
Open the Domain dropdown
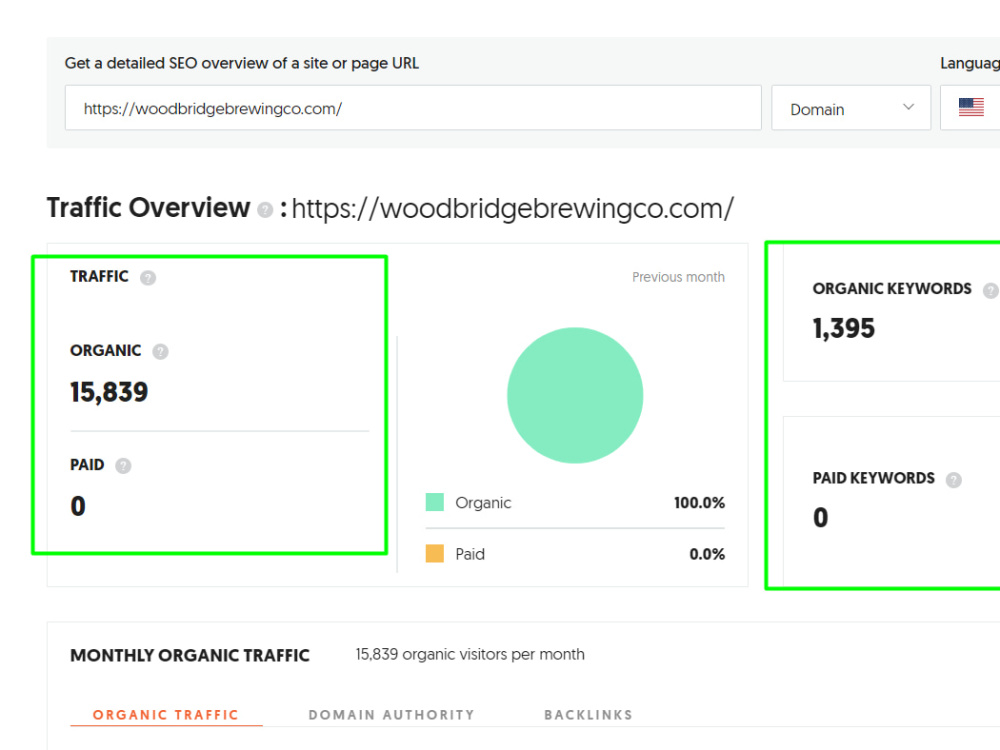(x=851, y=108)
